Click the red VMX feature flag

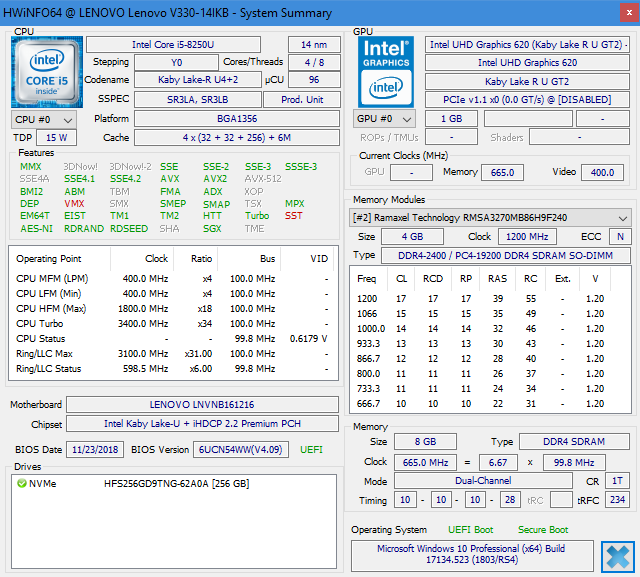(x=74, y=204)
